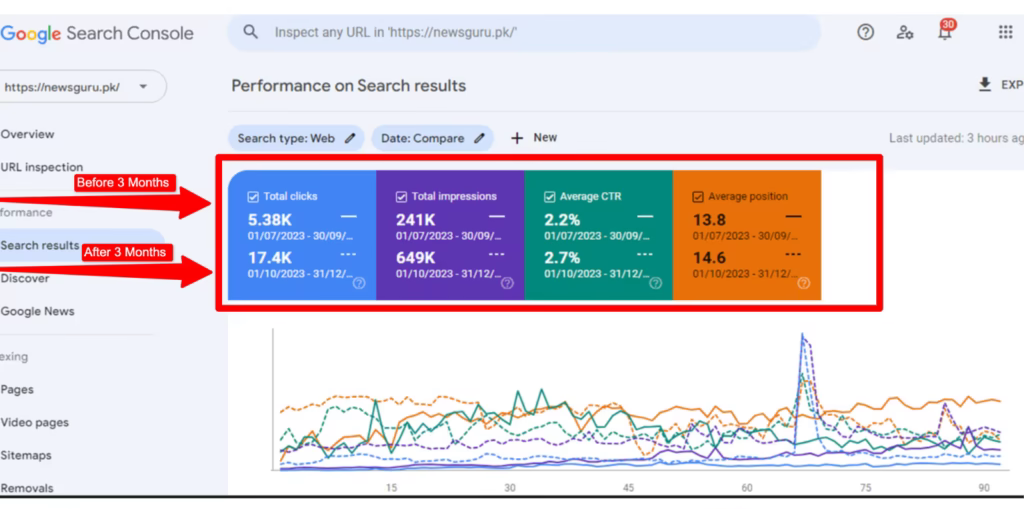
Task: Click the Export button label
Action: pos(1012,85)
